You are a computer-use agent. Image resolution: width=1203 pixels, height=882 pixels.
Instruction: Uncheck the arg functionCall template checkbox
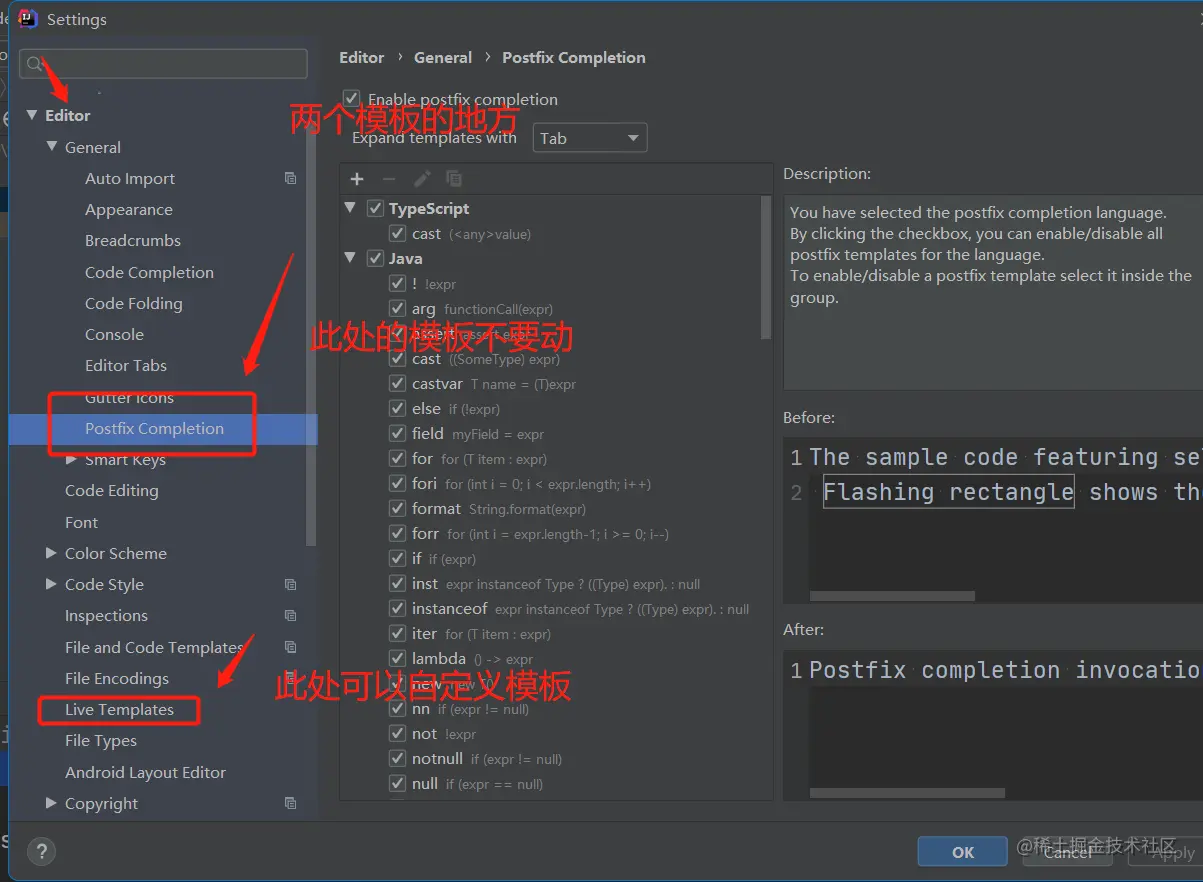(397, 308)
